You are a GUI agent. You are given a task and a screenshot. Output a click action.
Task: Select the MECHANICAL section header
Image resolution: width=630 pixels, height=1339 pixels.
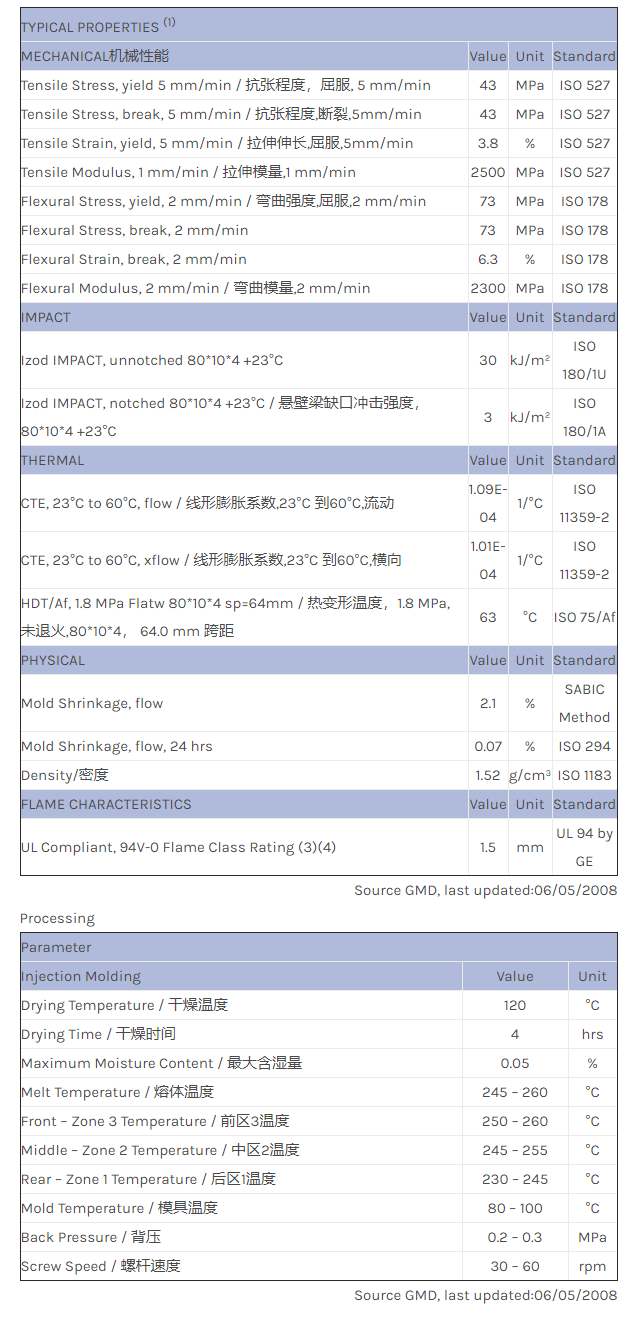[95, 57]
